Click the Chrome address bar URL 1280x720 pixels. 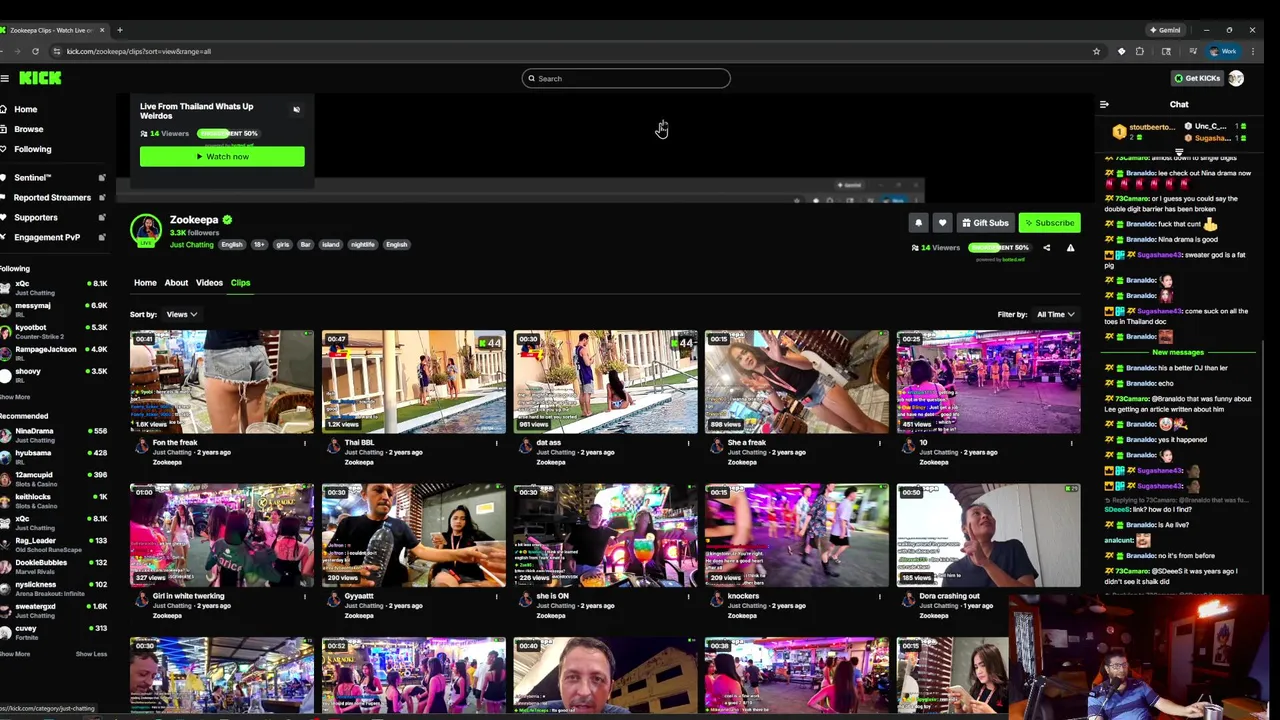(139, 51)
